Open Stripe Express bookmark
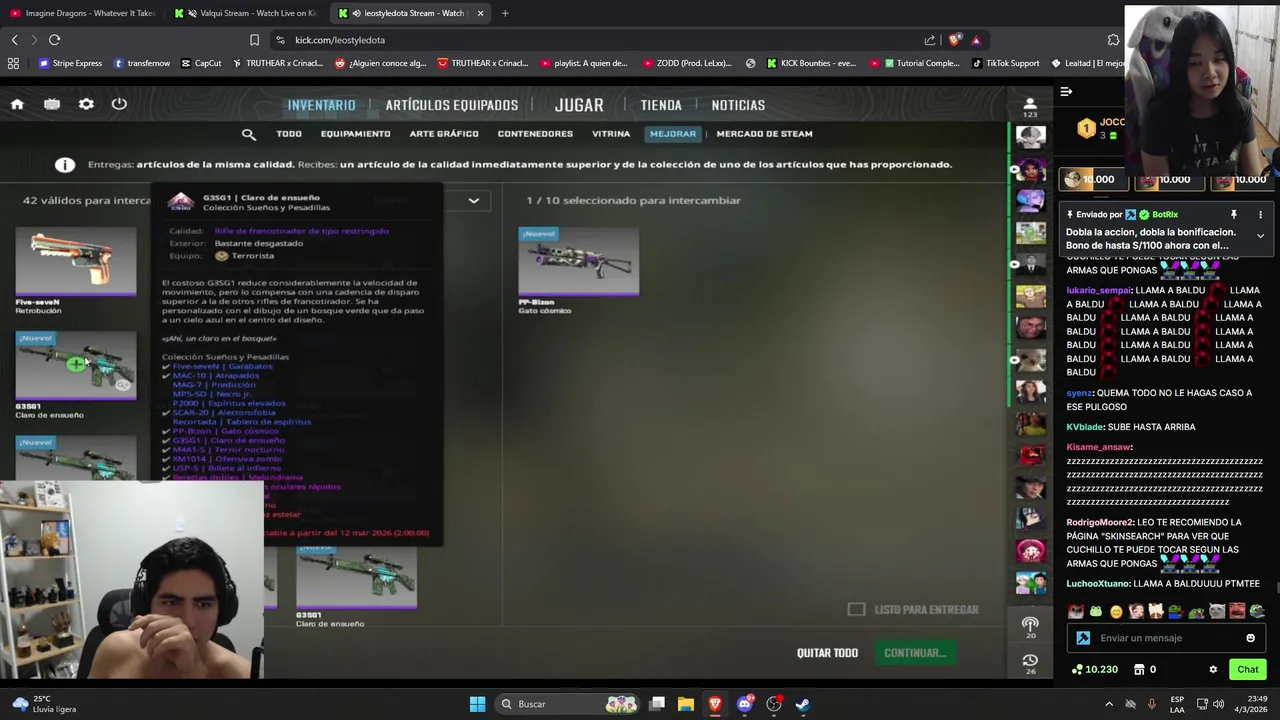 70,63
